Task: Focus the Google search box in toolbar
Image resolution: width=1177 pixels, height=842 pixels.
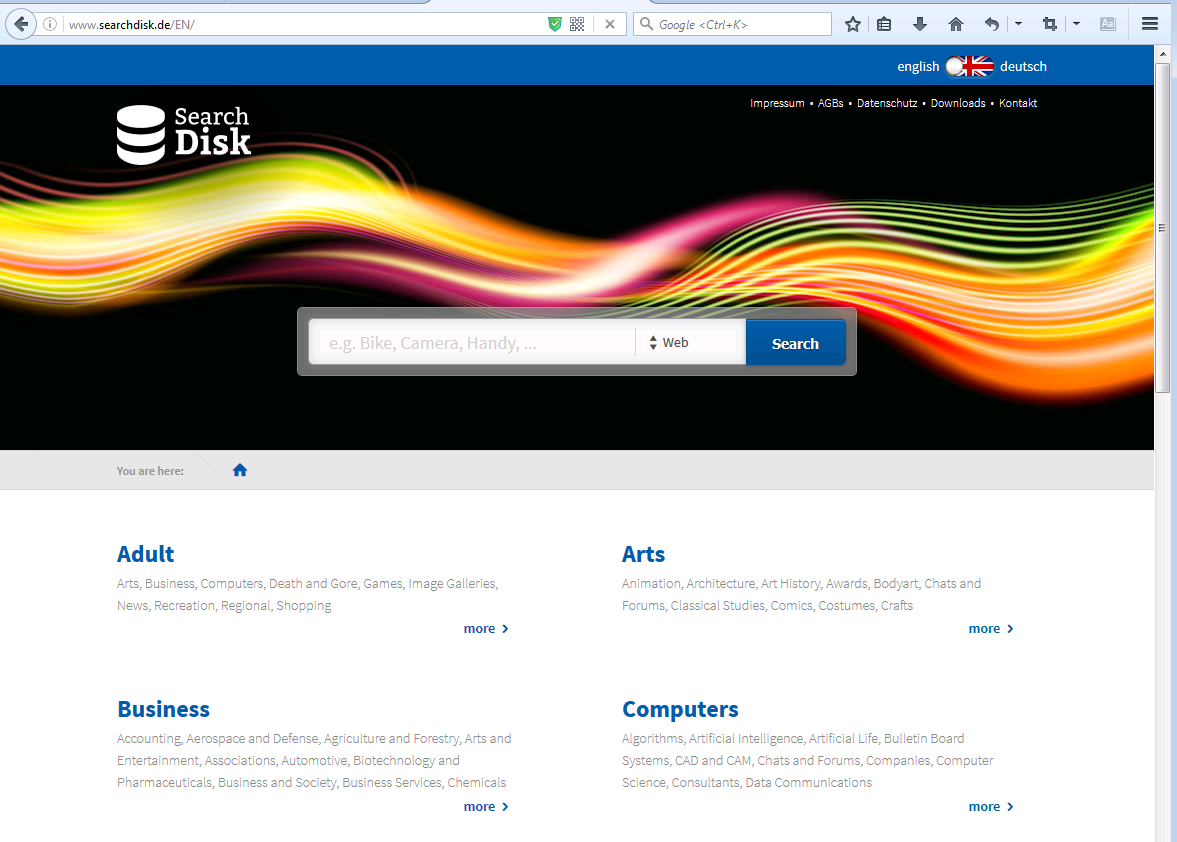Action: coord(733,24)
